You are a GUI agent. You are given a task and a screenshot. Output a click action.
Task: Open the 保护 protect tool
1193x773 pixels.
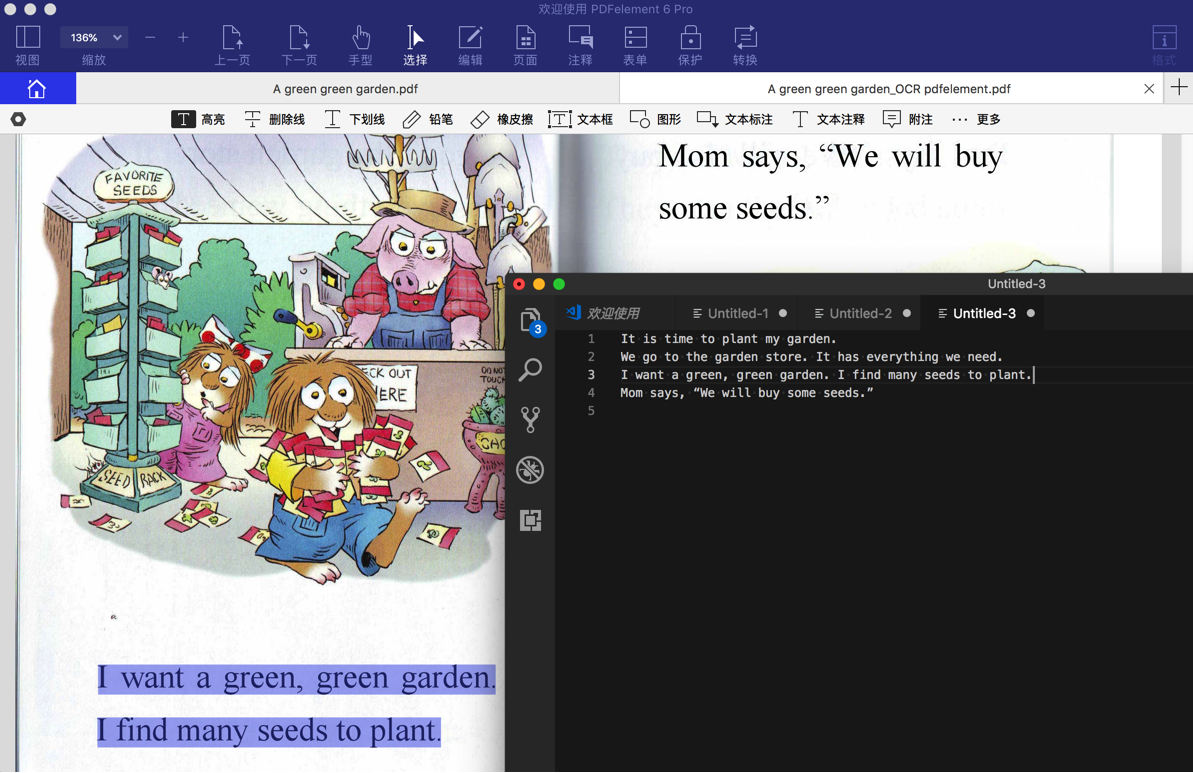[x=690, y=45]
